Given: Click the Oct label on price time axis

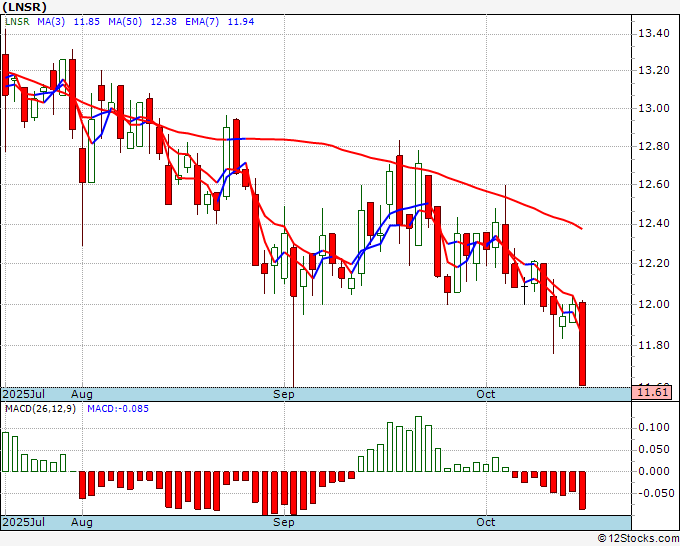Looking at the screenshot, I should tap(485, 394).
